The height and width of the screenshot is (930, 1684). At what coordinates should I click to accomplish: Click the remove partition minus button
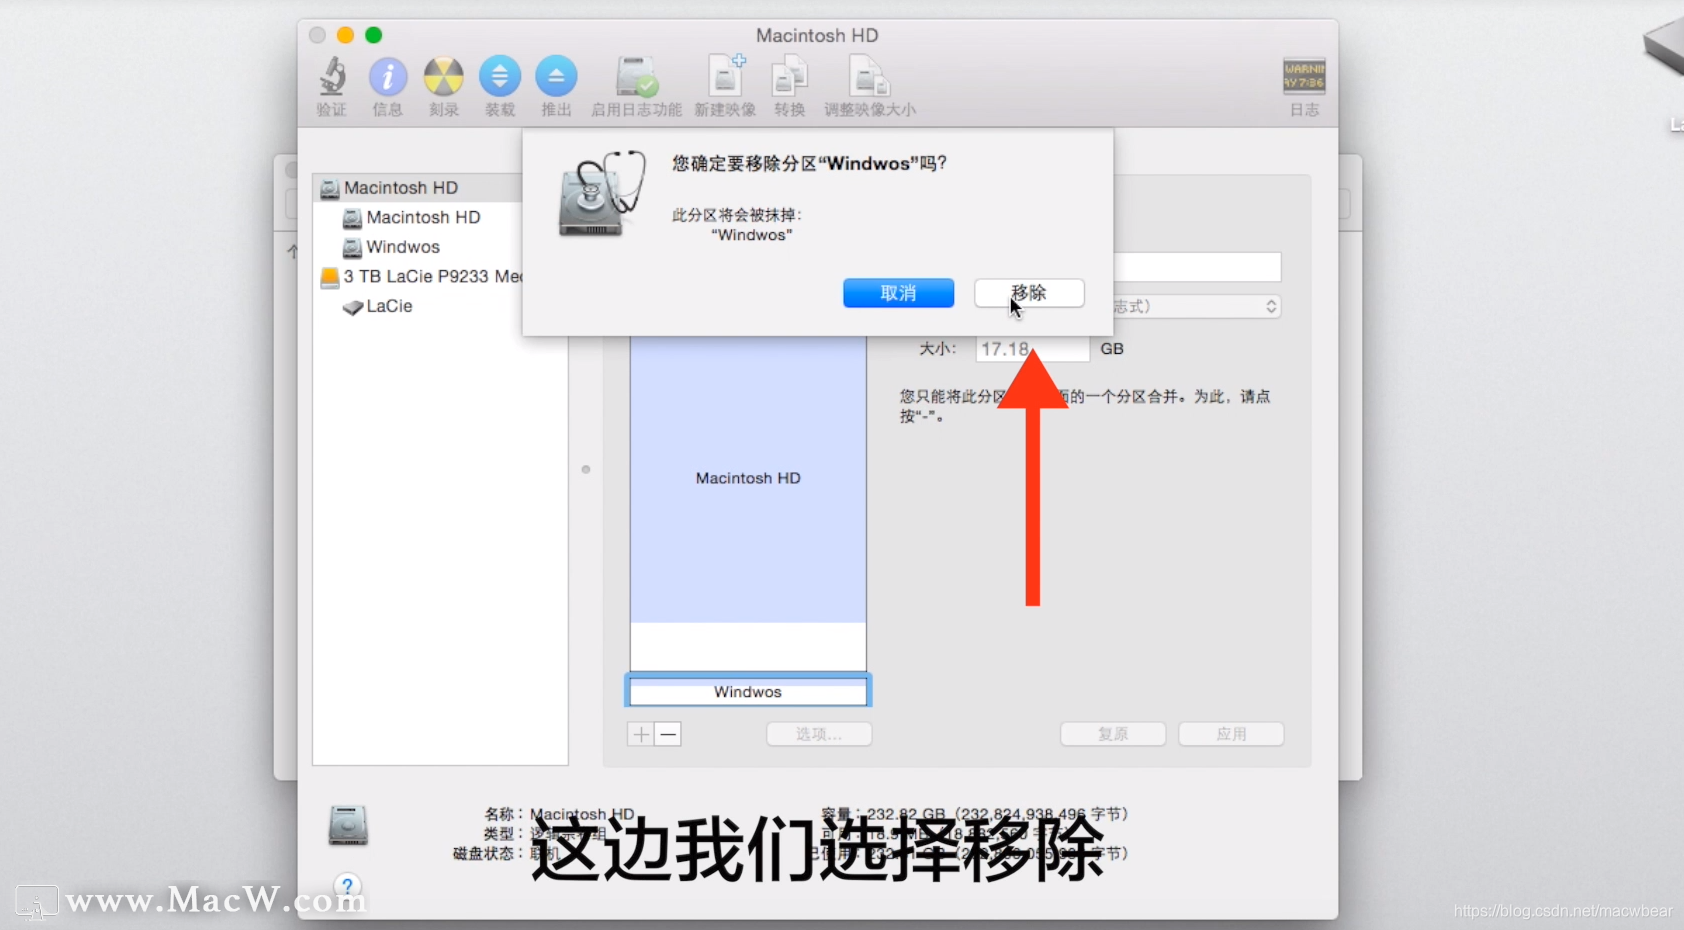tap(668, 734)
